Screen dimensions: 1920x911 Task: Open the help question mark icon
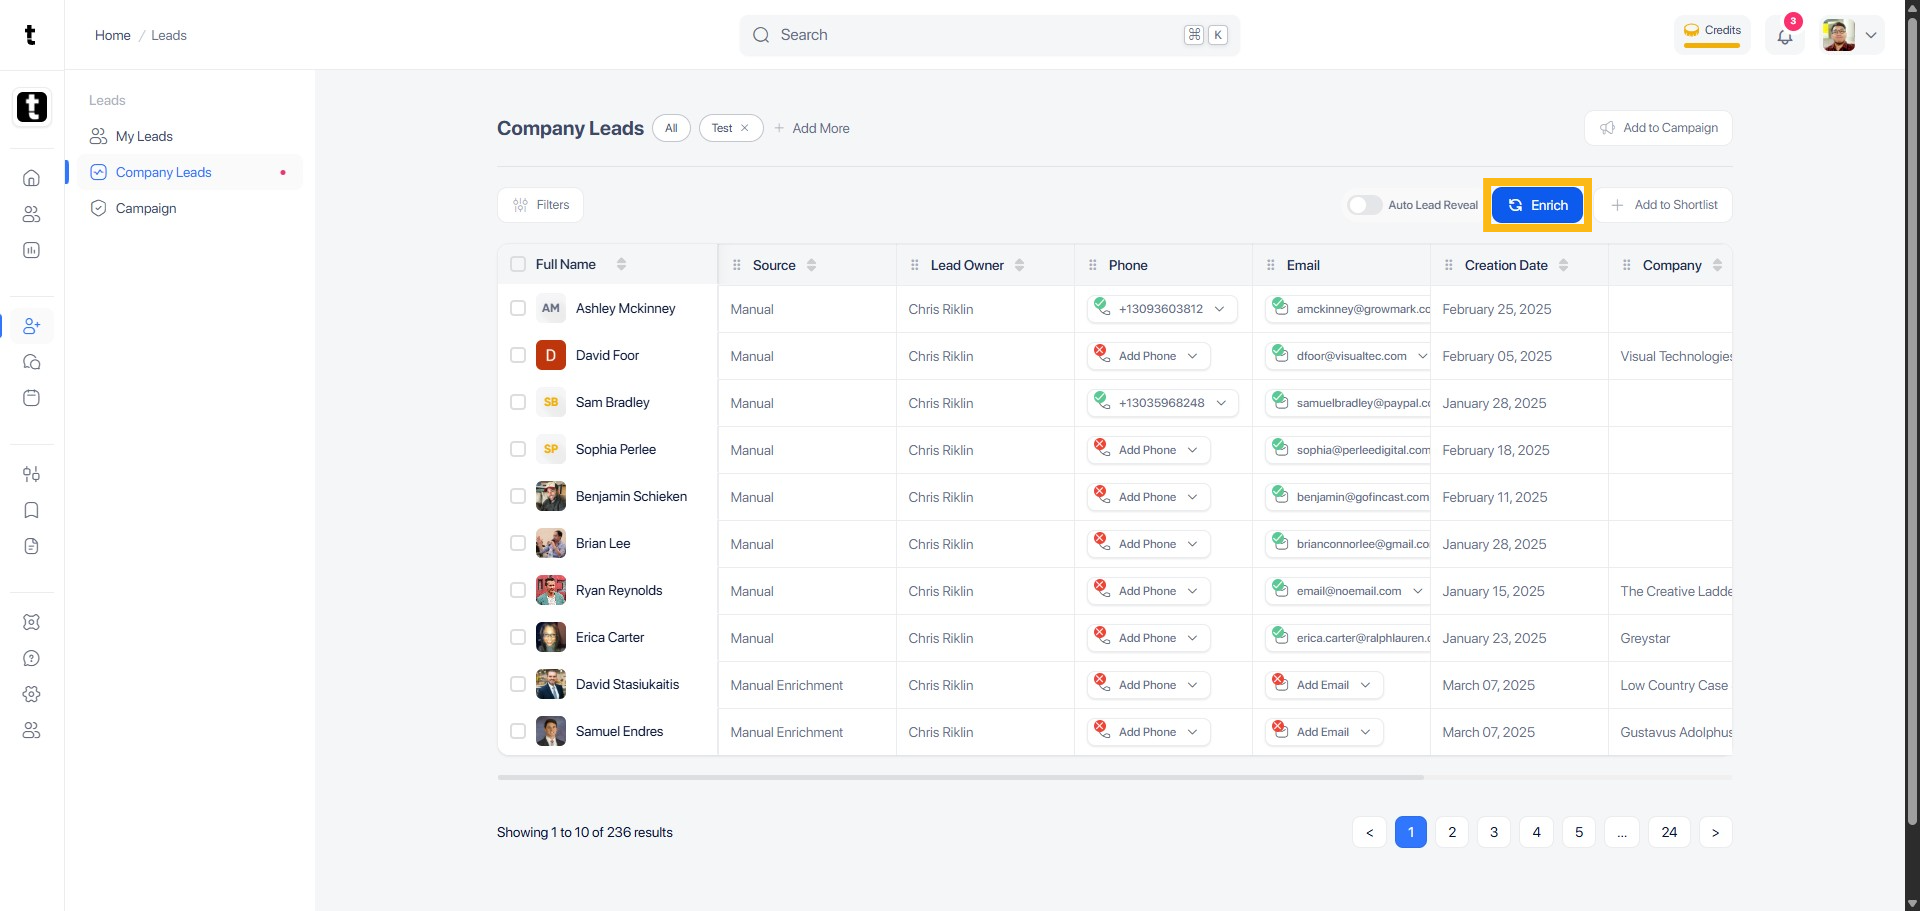coord(32,658)
